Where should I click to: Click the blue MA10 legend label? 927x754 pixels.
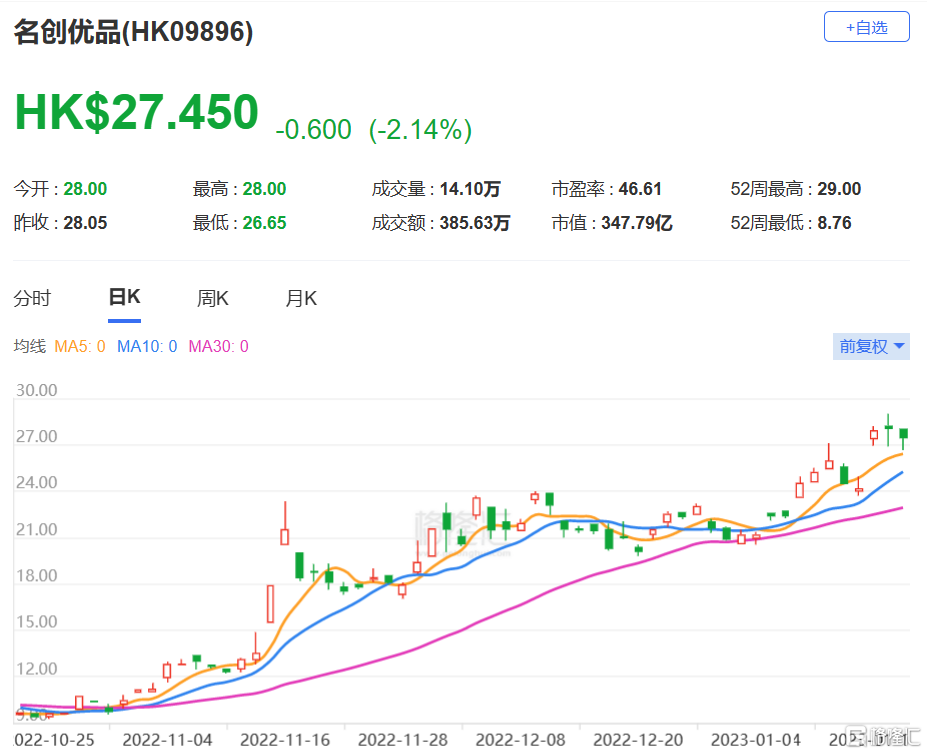(x=147, y=347)
